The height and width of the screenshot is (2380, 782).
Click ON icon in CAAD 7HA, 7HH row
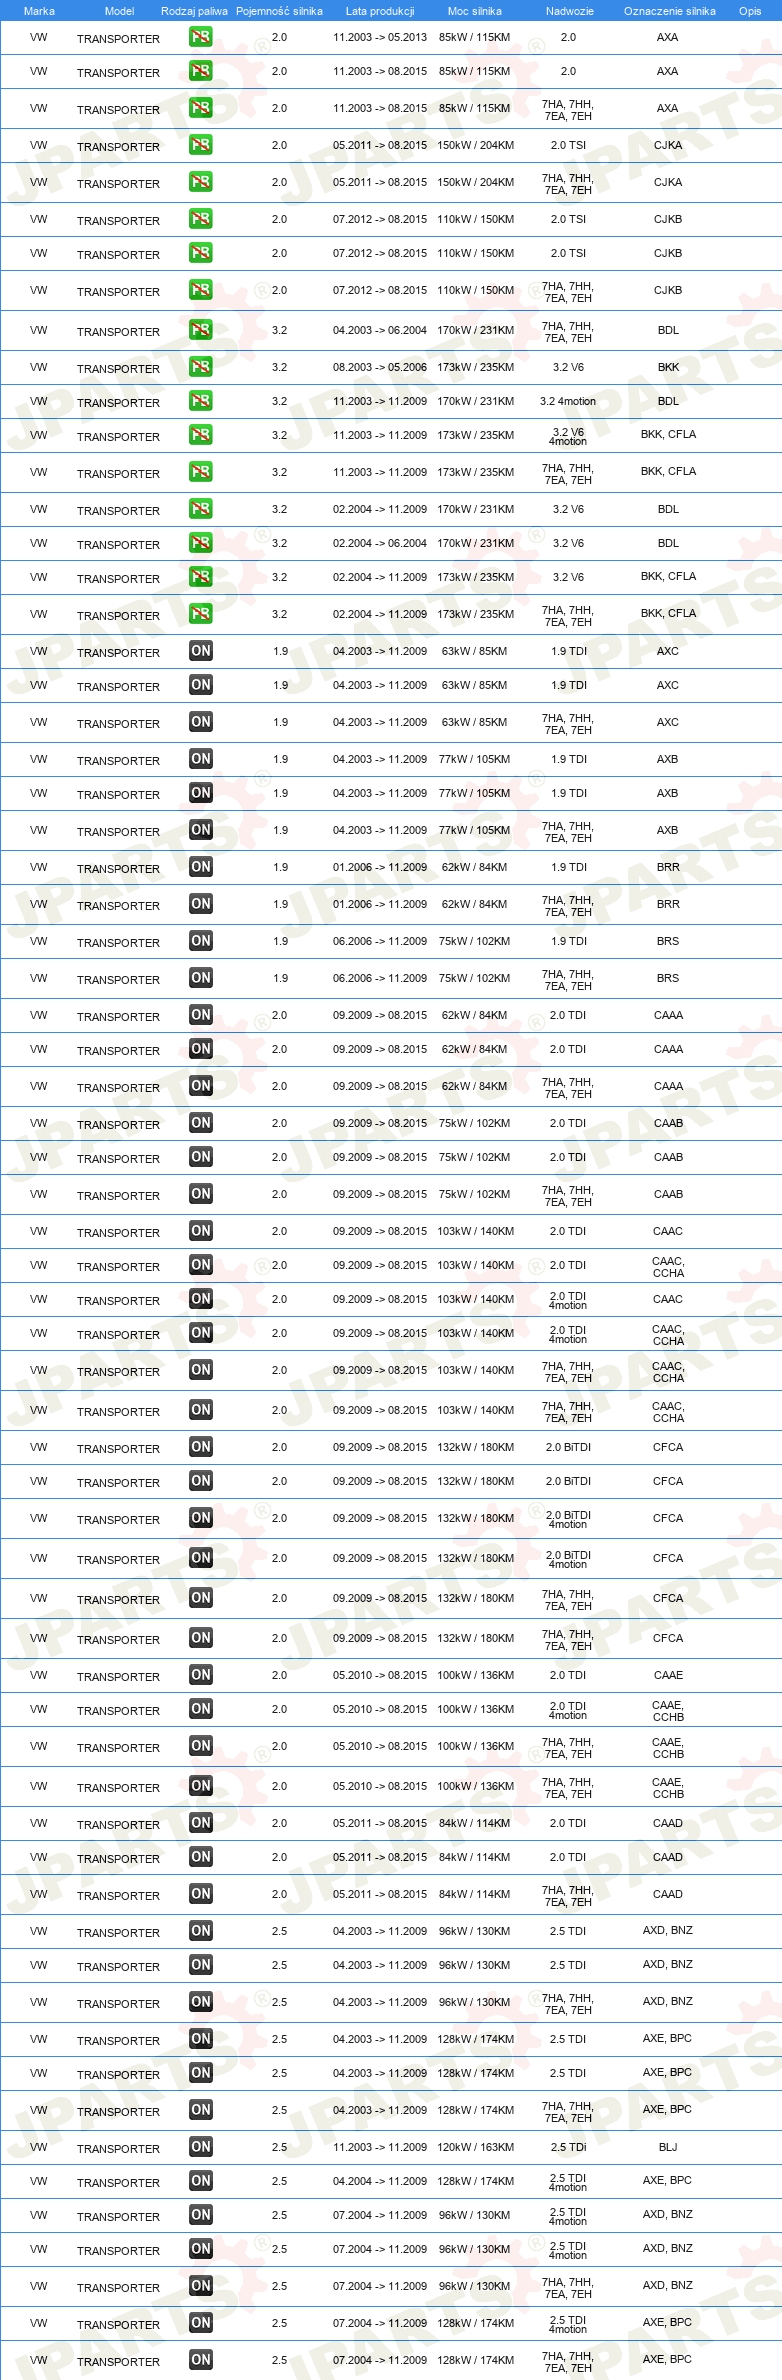coord(200,1894)
